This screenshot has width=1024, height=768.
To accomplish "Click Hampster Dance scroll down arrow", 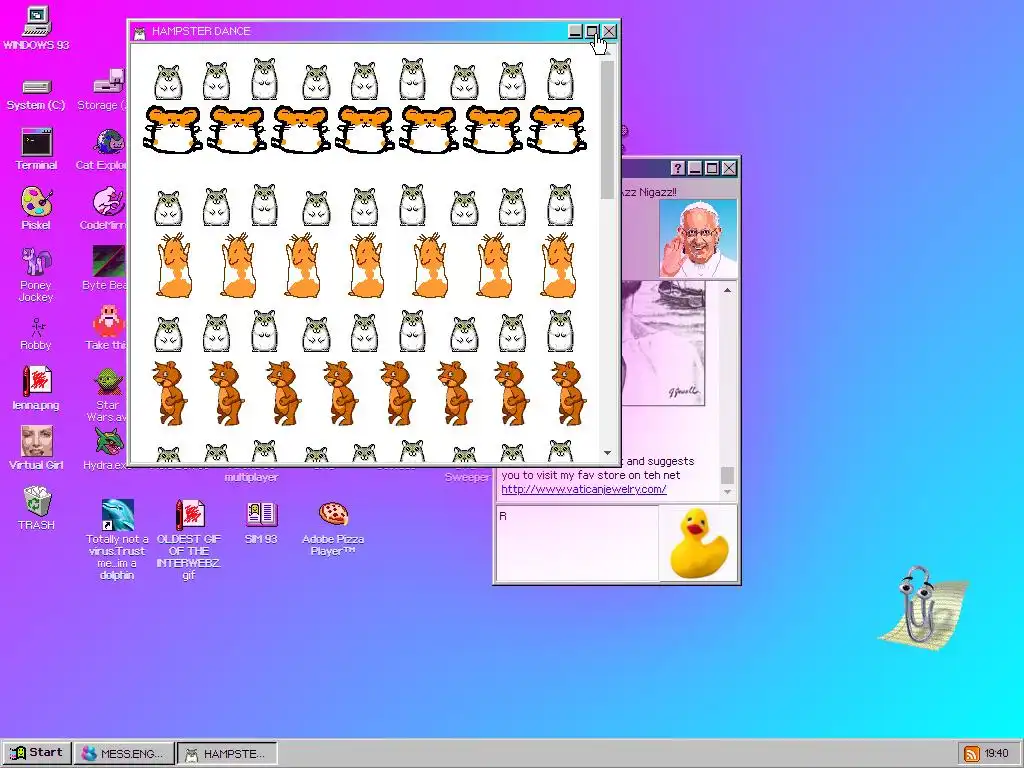I will click(607, 453).
